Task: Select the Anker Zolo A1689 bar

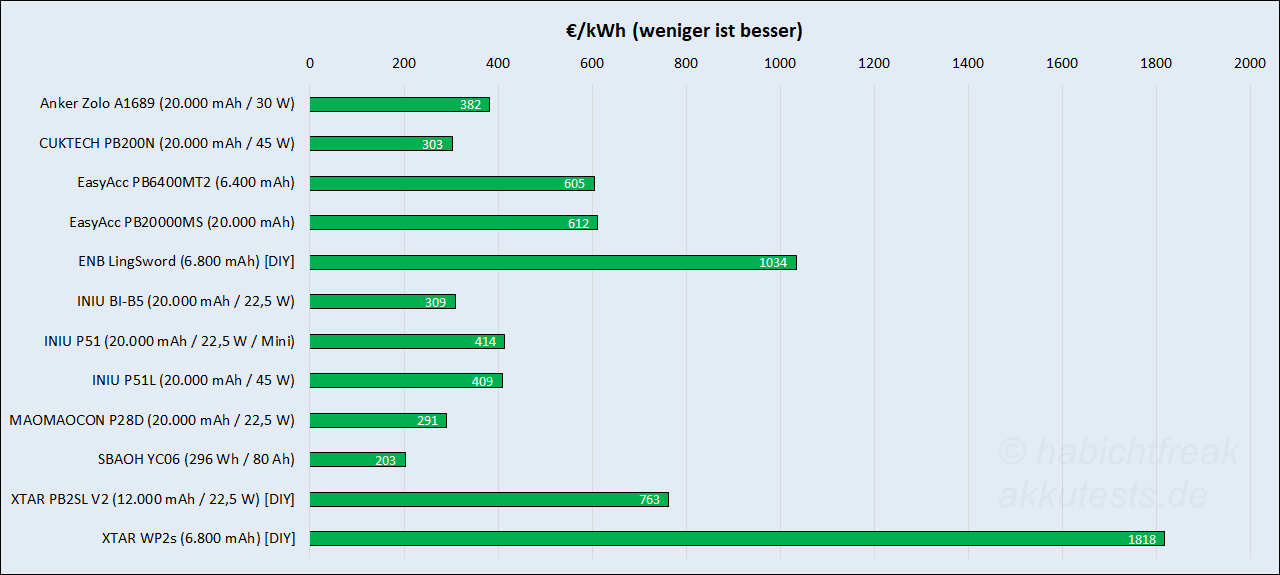Action: [399, 104]
